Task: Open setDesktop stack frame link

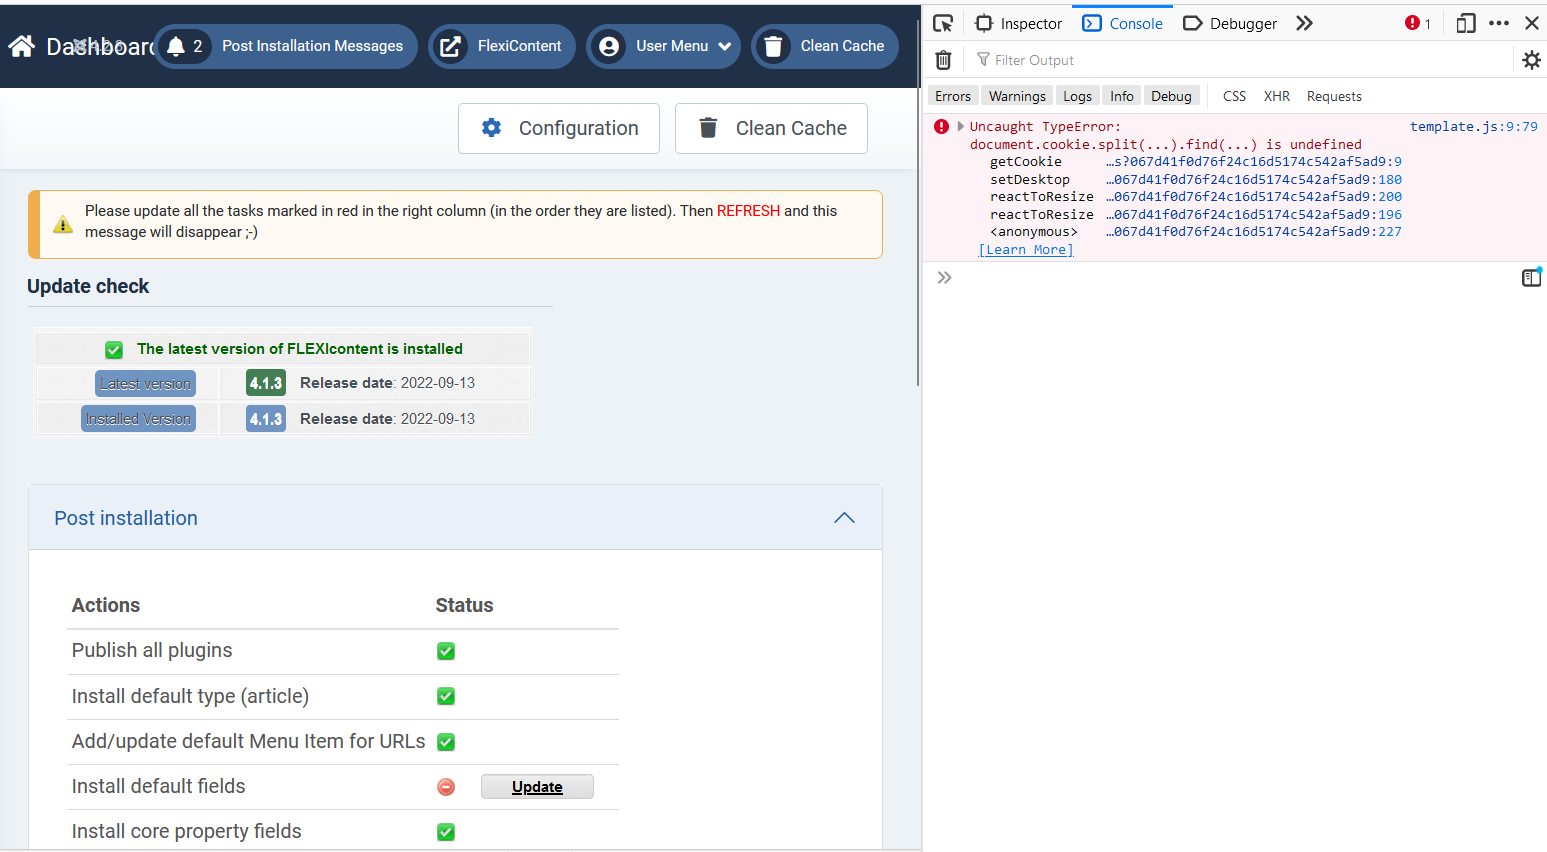Action: tap(1254, 179)
